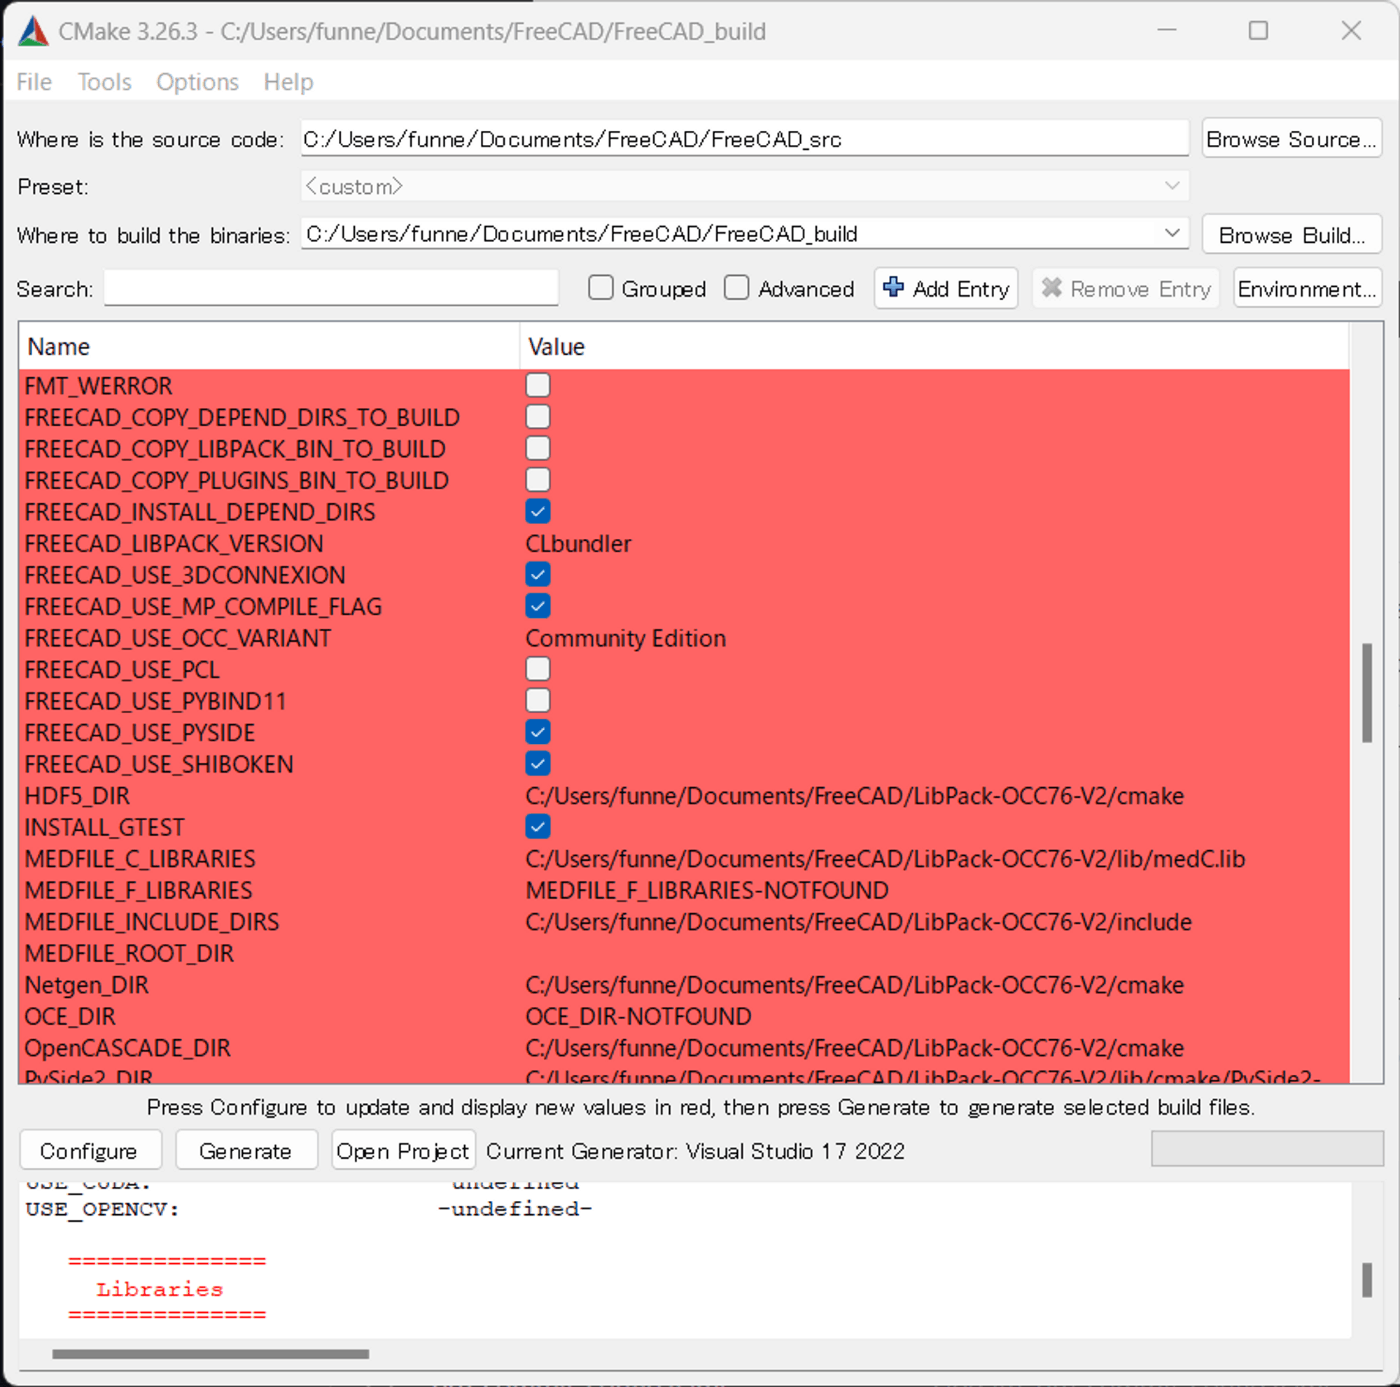The image size is (1400, 1387).
Task: Click the output log horizontal scrollbar
Action: coord(210,1354)
